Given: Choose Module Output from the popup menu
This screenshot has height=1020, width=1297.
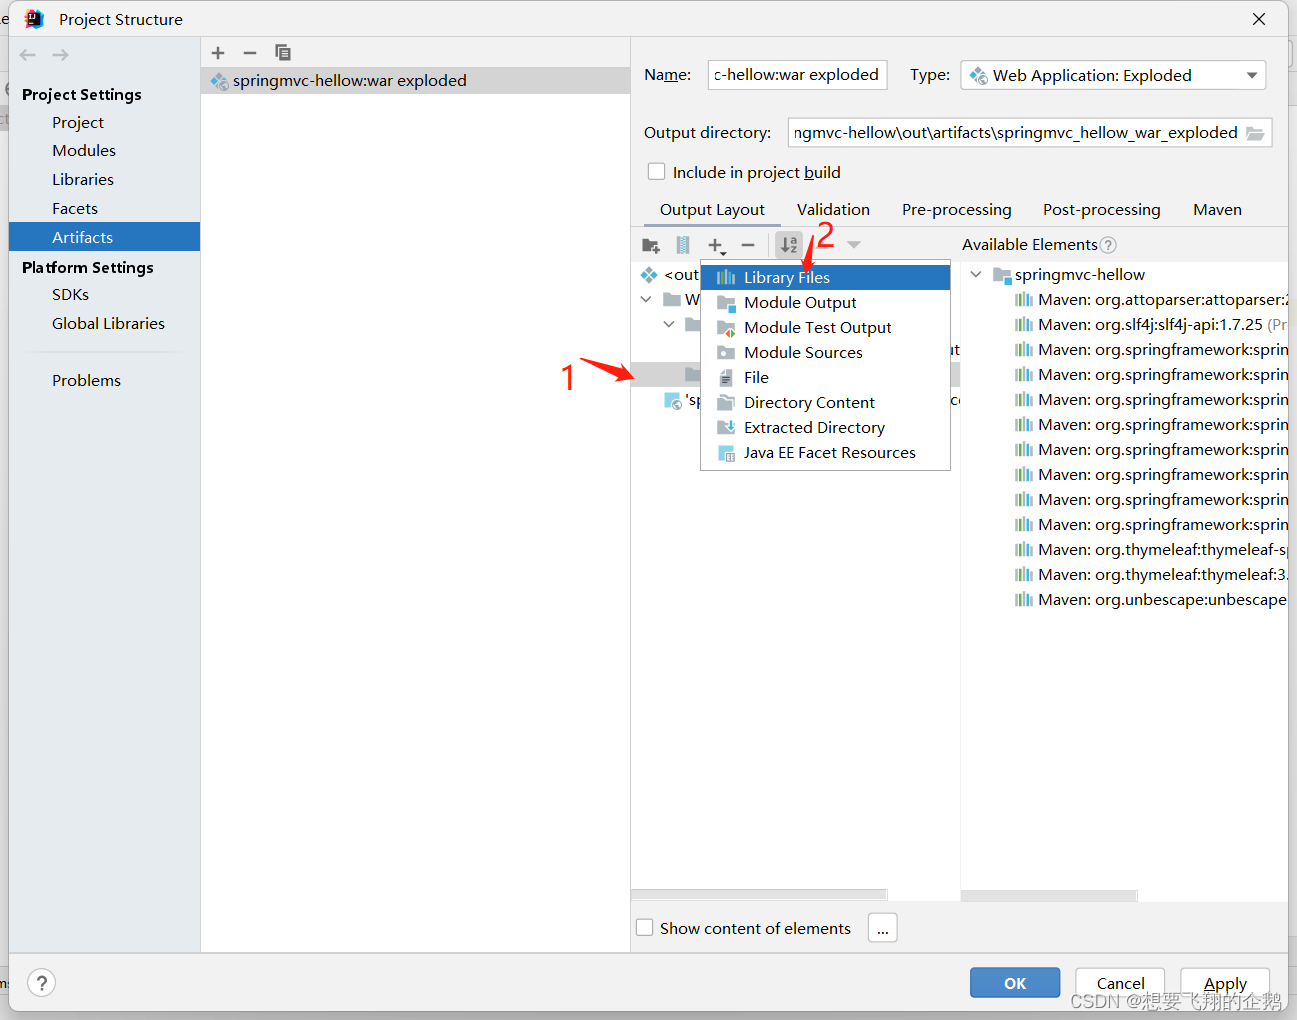Looking at the screenshot, I should [x=825, y=303].
